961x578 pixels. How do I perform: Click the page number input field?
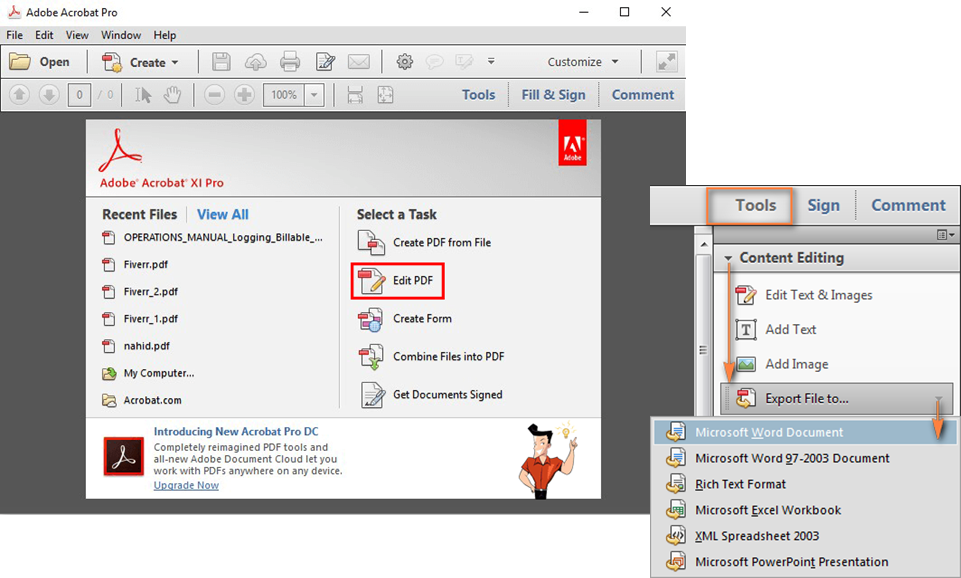79,95
